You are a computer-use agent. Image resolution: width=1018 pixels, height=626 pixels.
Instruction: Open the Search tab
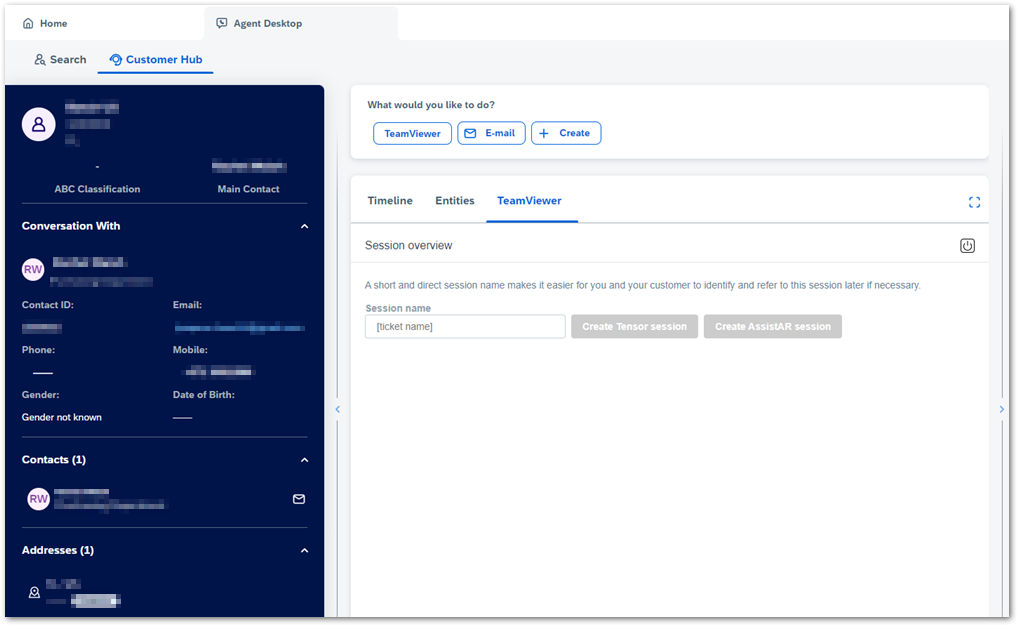(x=60, y=60)
